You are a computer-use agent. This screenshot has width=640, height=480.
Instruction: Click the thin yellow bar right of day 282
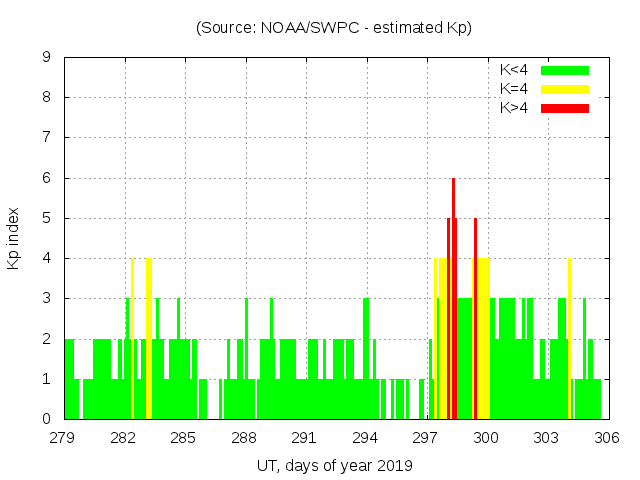[132, 340]
